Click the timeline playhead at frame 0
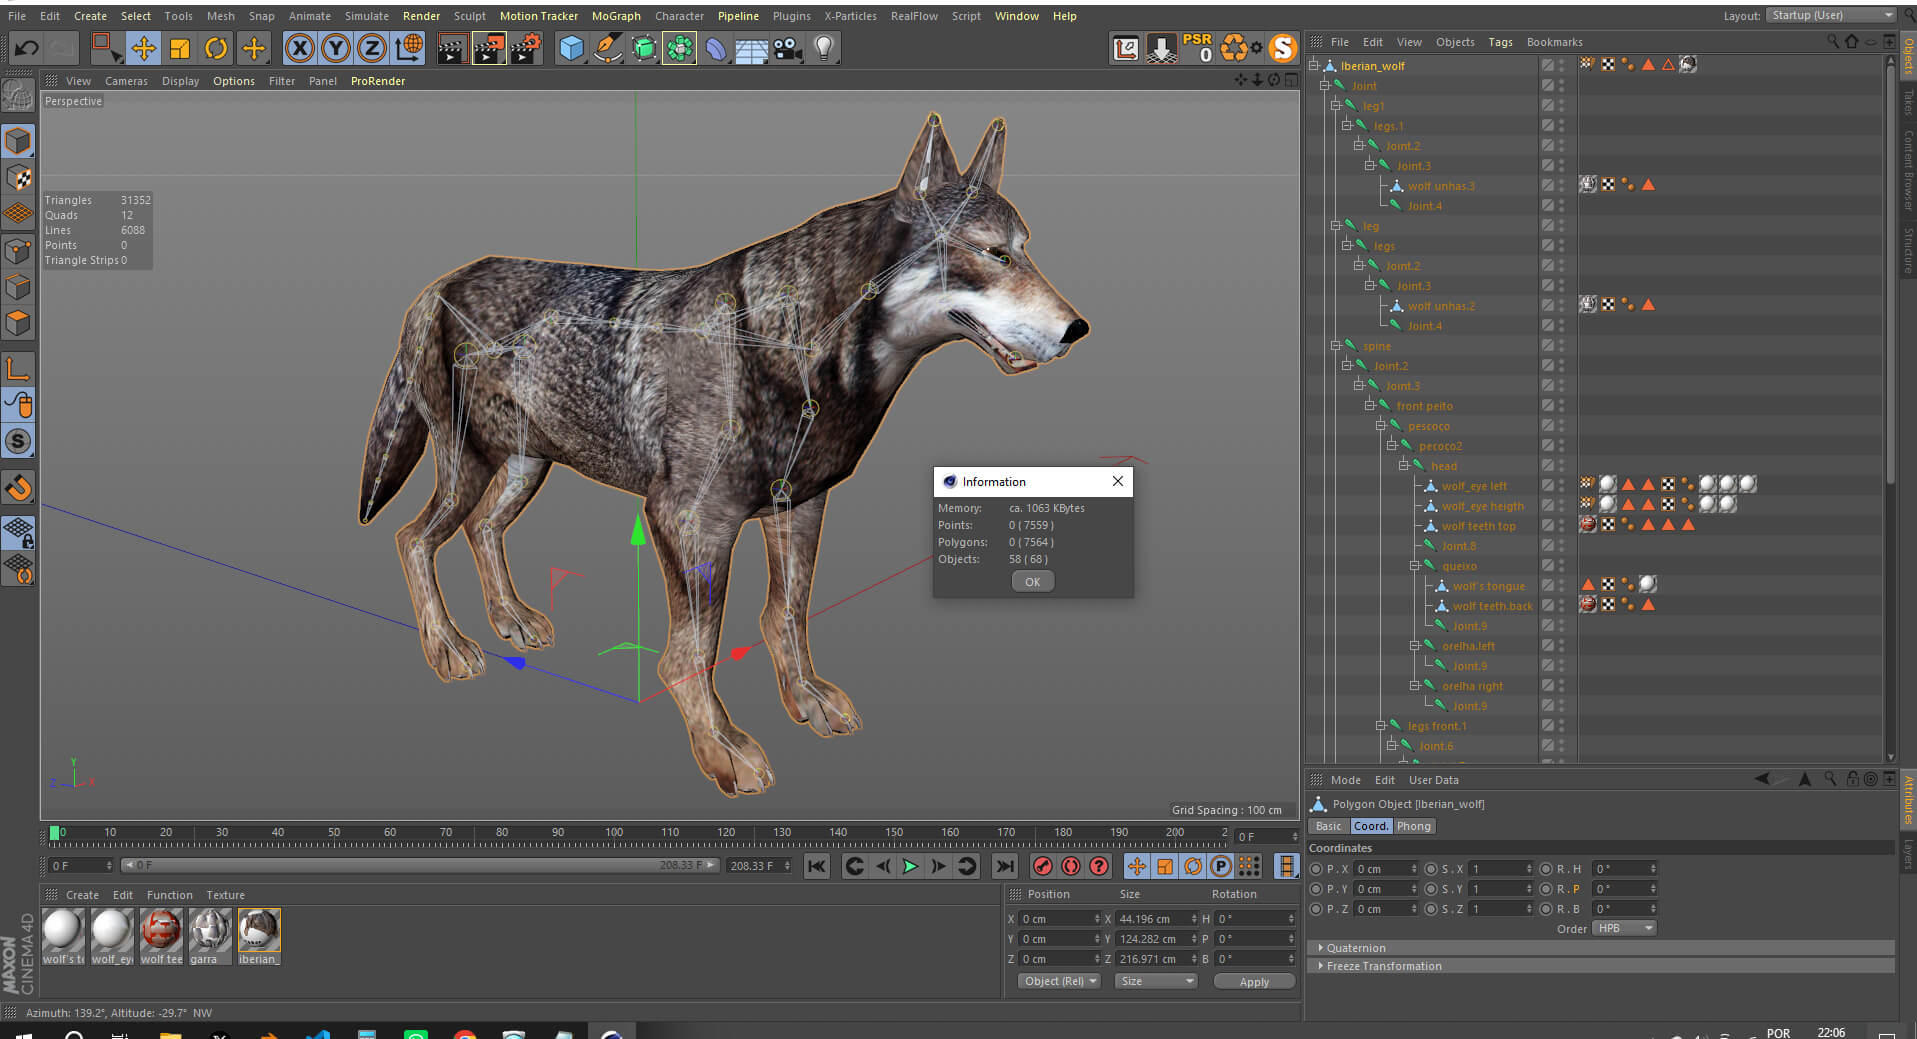 55,833
